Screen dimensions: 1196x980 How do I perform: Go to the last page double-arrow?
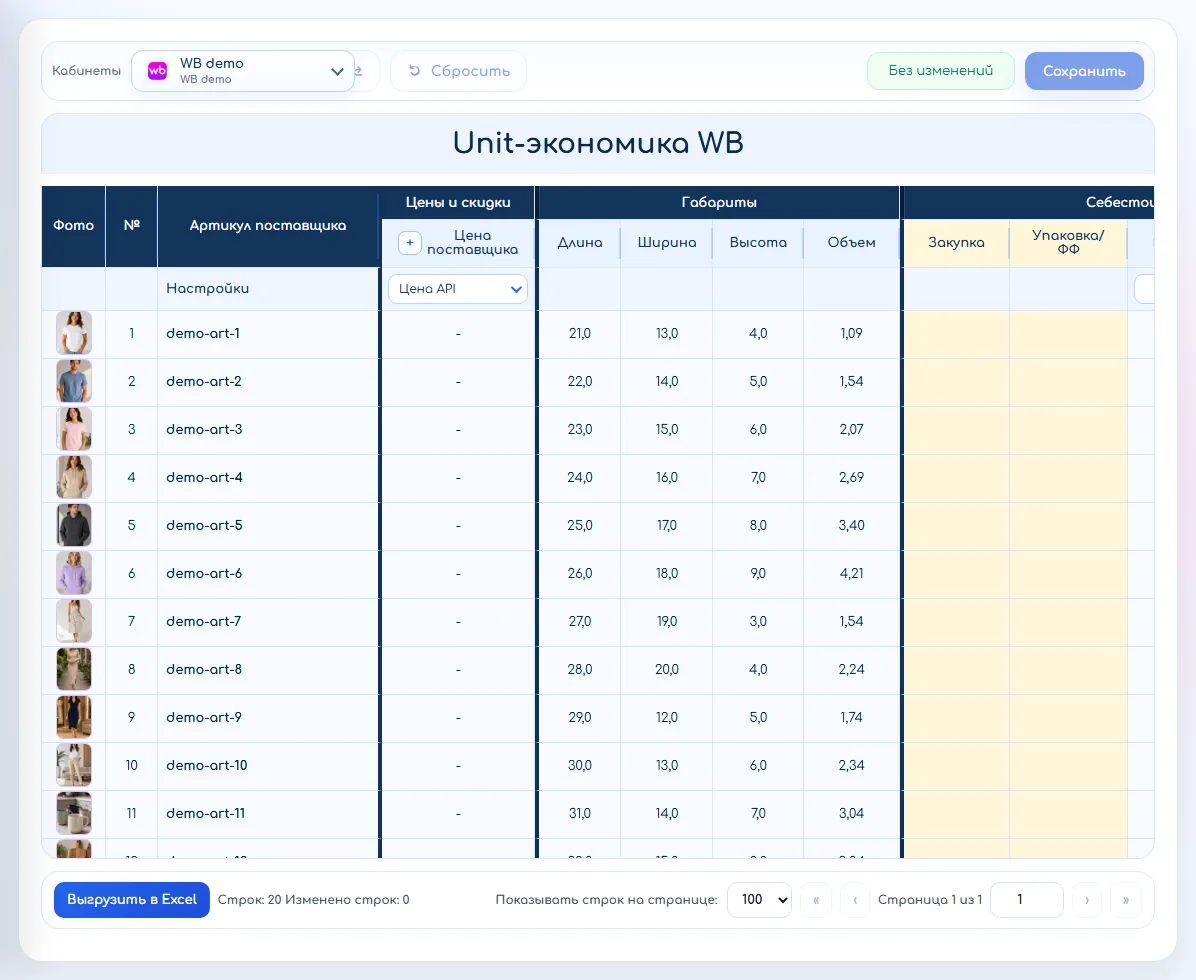click(x=1126, y=900)
